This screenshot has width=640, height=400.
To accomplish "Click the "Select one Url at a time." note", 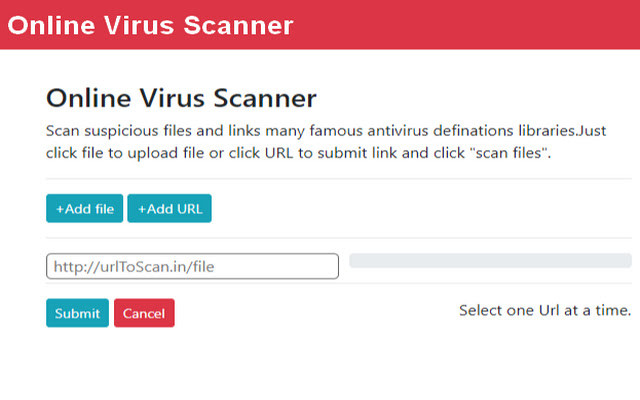I will [x=545, y=310].
